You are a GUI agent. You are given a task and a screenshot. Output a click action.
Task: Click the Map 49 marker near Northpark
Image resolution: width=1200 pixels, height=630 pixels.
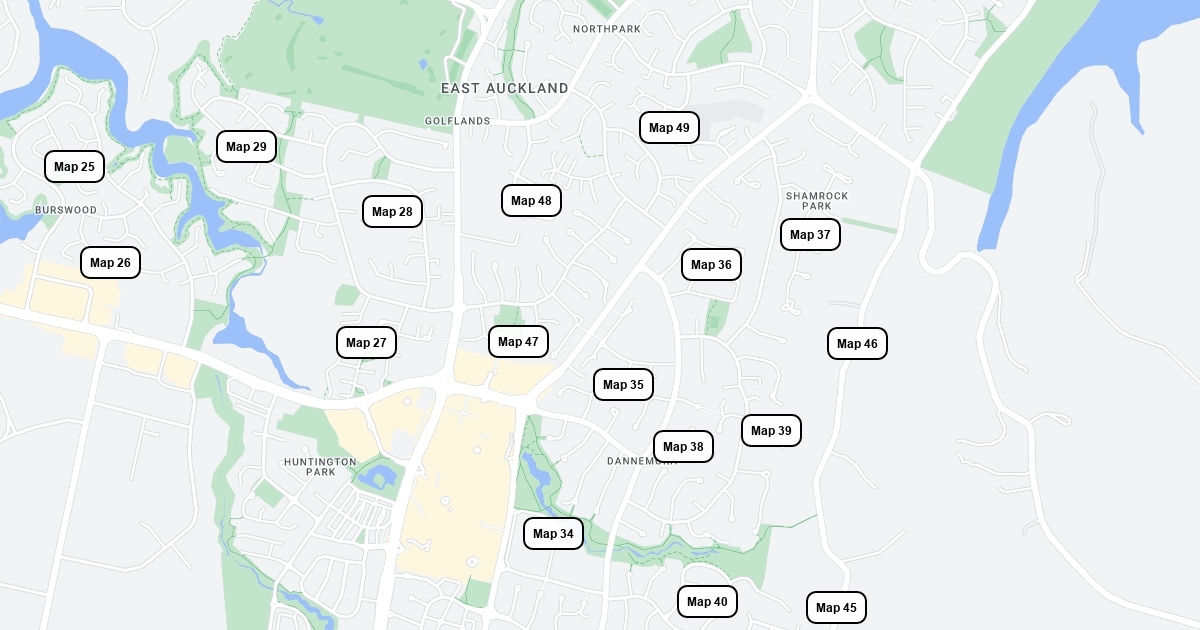coord(669,128)
